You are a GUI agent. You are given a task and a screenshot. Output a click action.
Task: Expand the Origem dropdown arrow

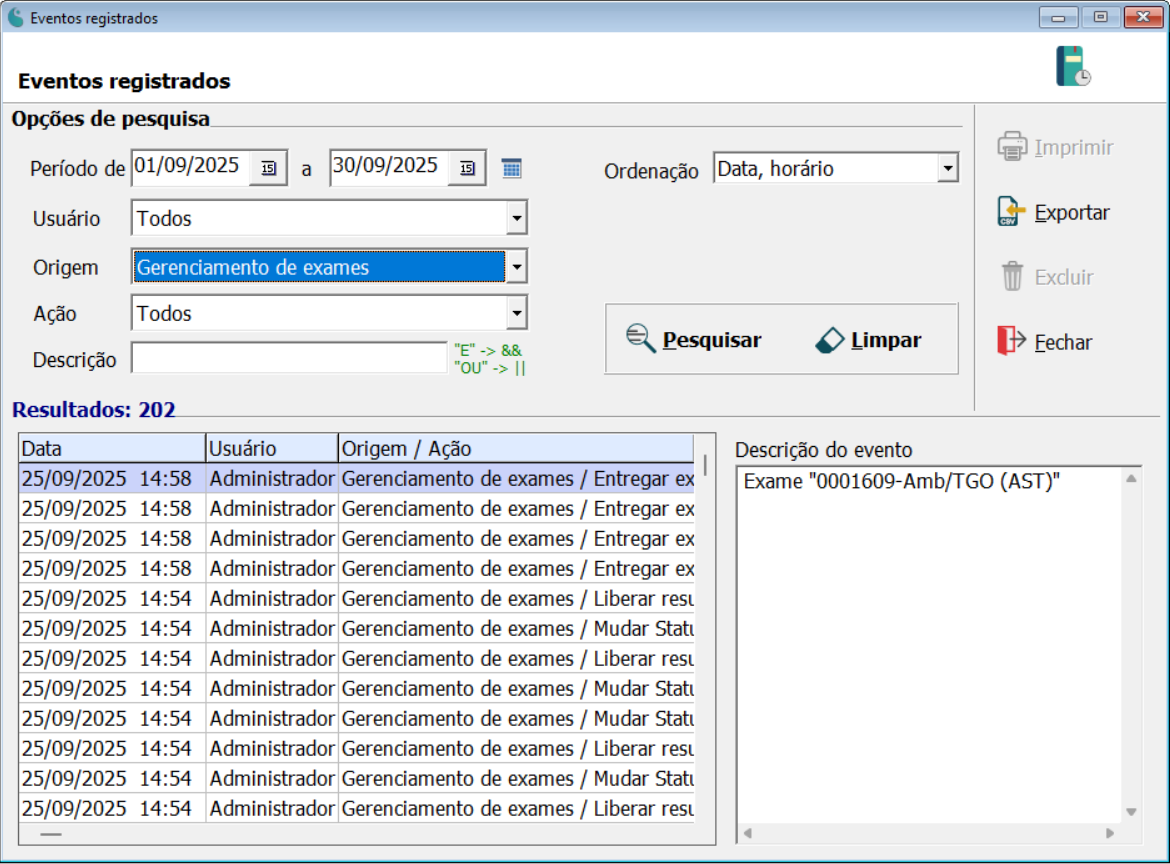coord(516,267)
